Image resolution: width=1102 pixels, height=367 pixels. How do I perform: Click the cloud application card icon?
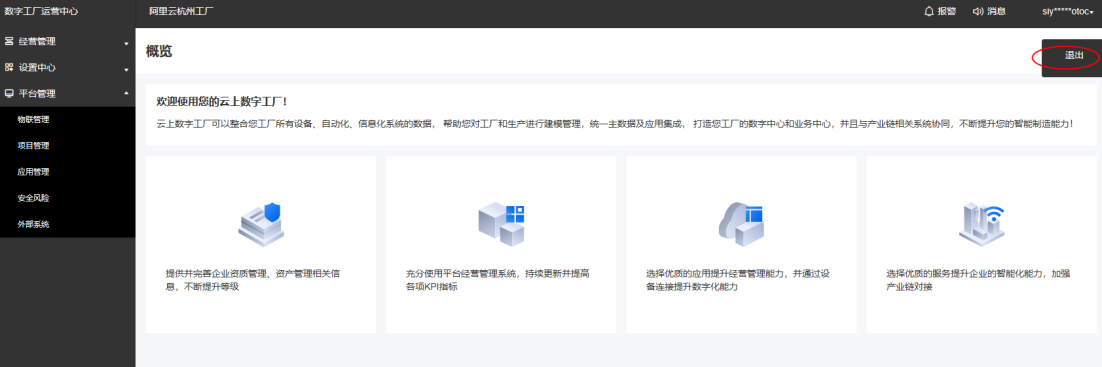pos(741,223)
